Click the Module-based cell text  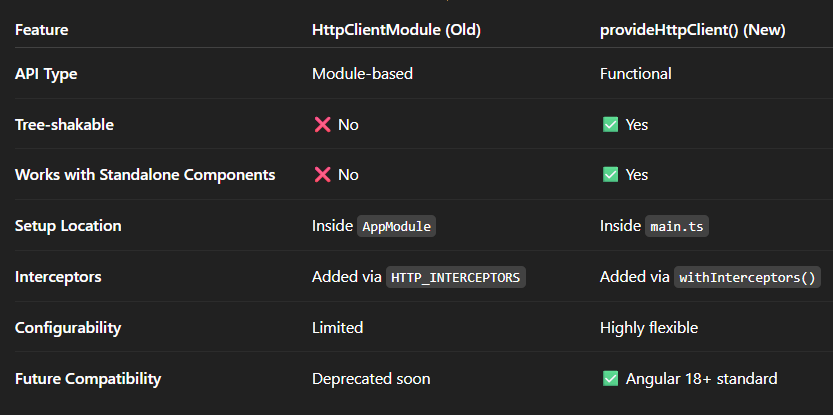click(x=362, y=73)
